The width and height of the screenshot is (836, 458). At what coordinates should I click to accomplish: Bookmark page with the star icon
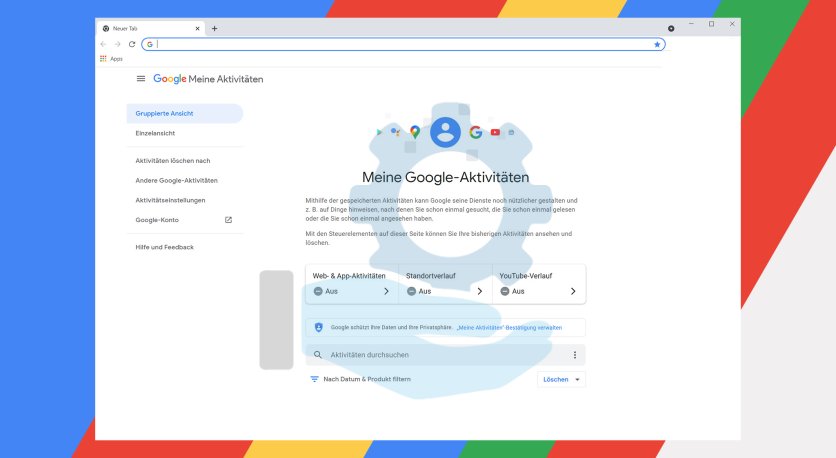(x=657, y=45)
